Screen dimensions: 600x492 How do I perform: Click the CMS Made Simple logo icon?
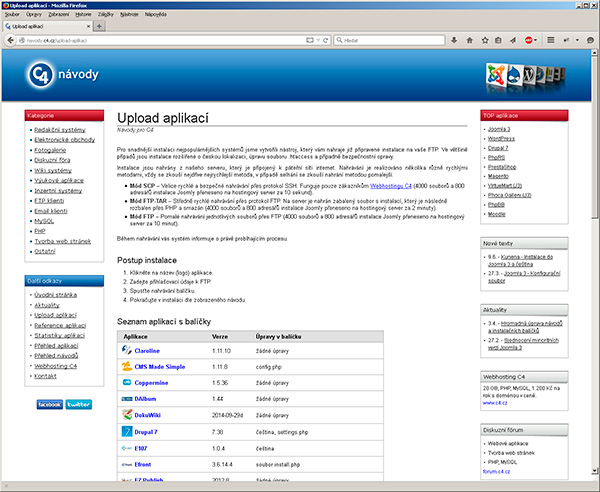[x=127, y=366]
